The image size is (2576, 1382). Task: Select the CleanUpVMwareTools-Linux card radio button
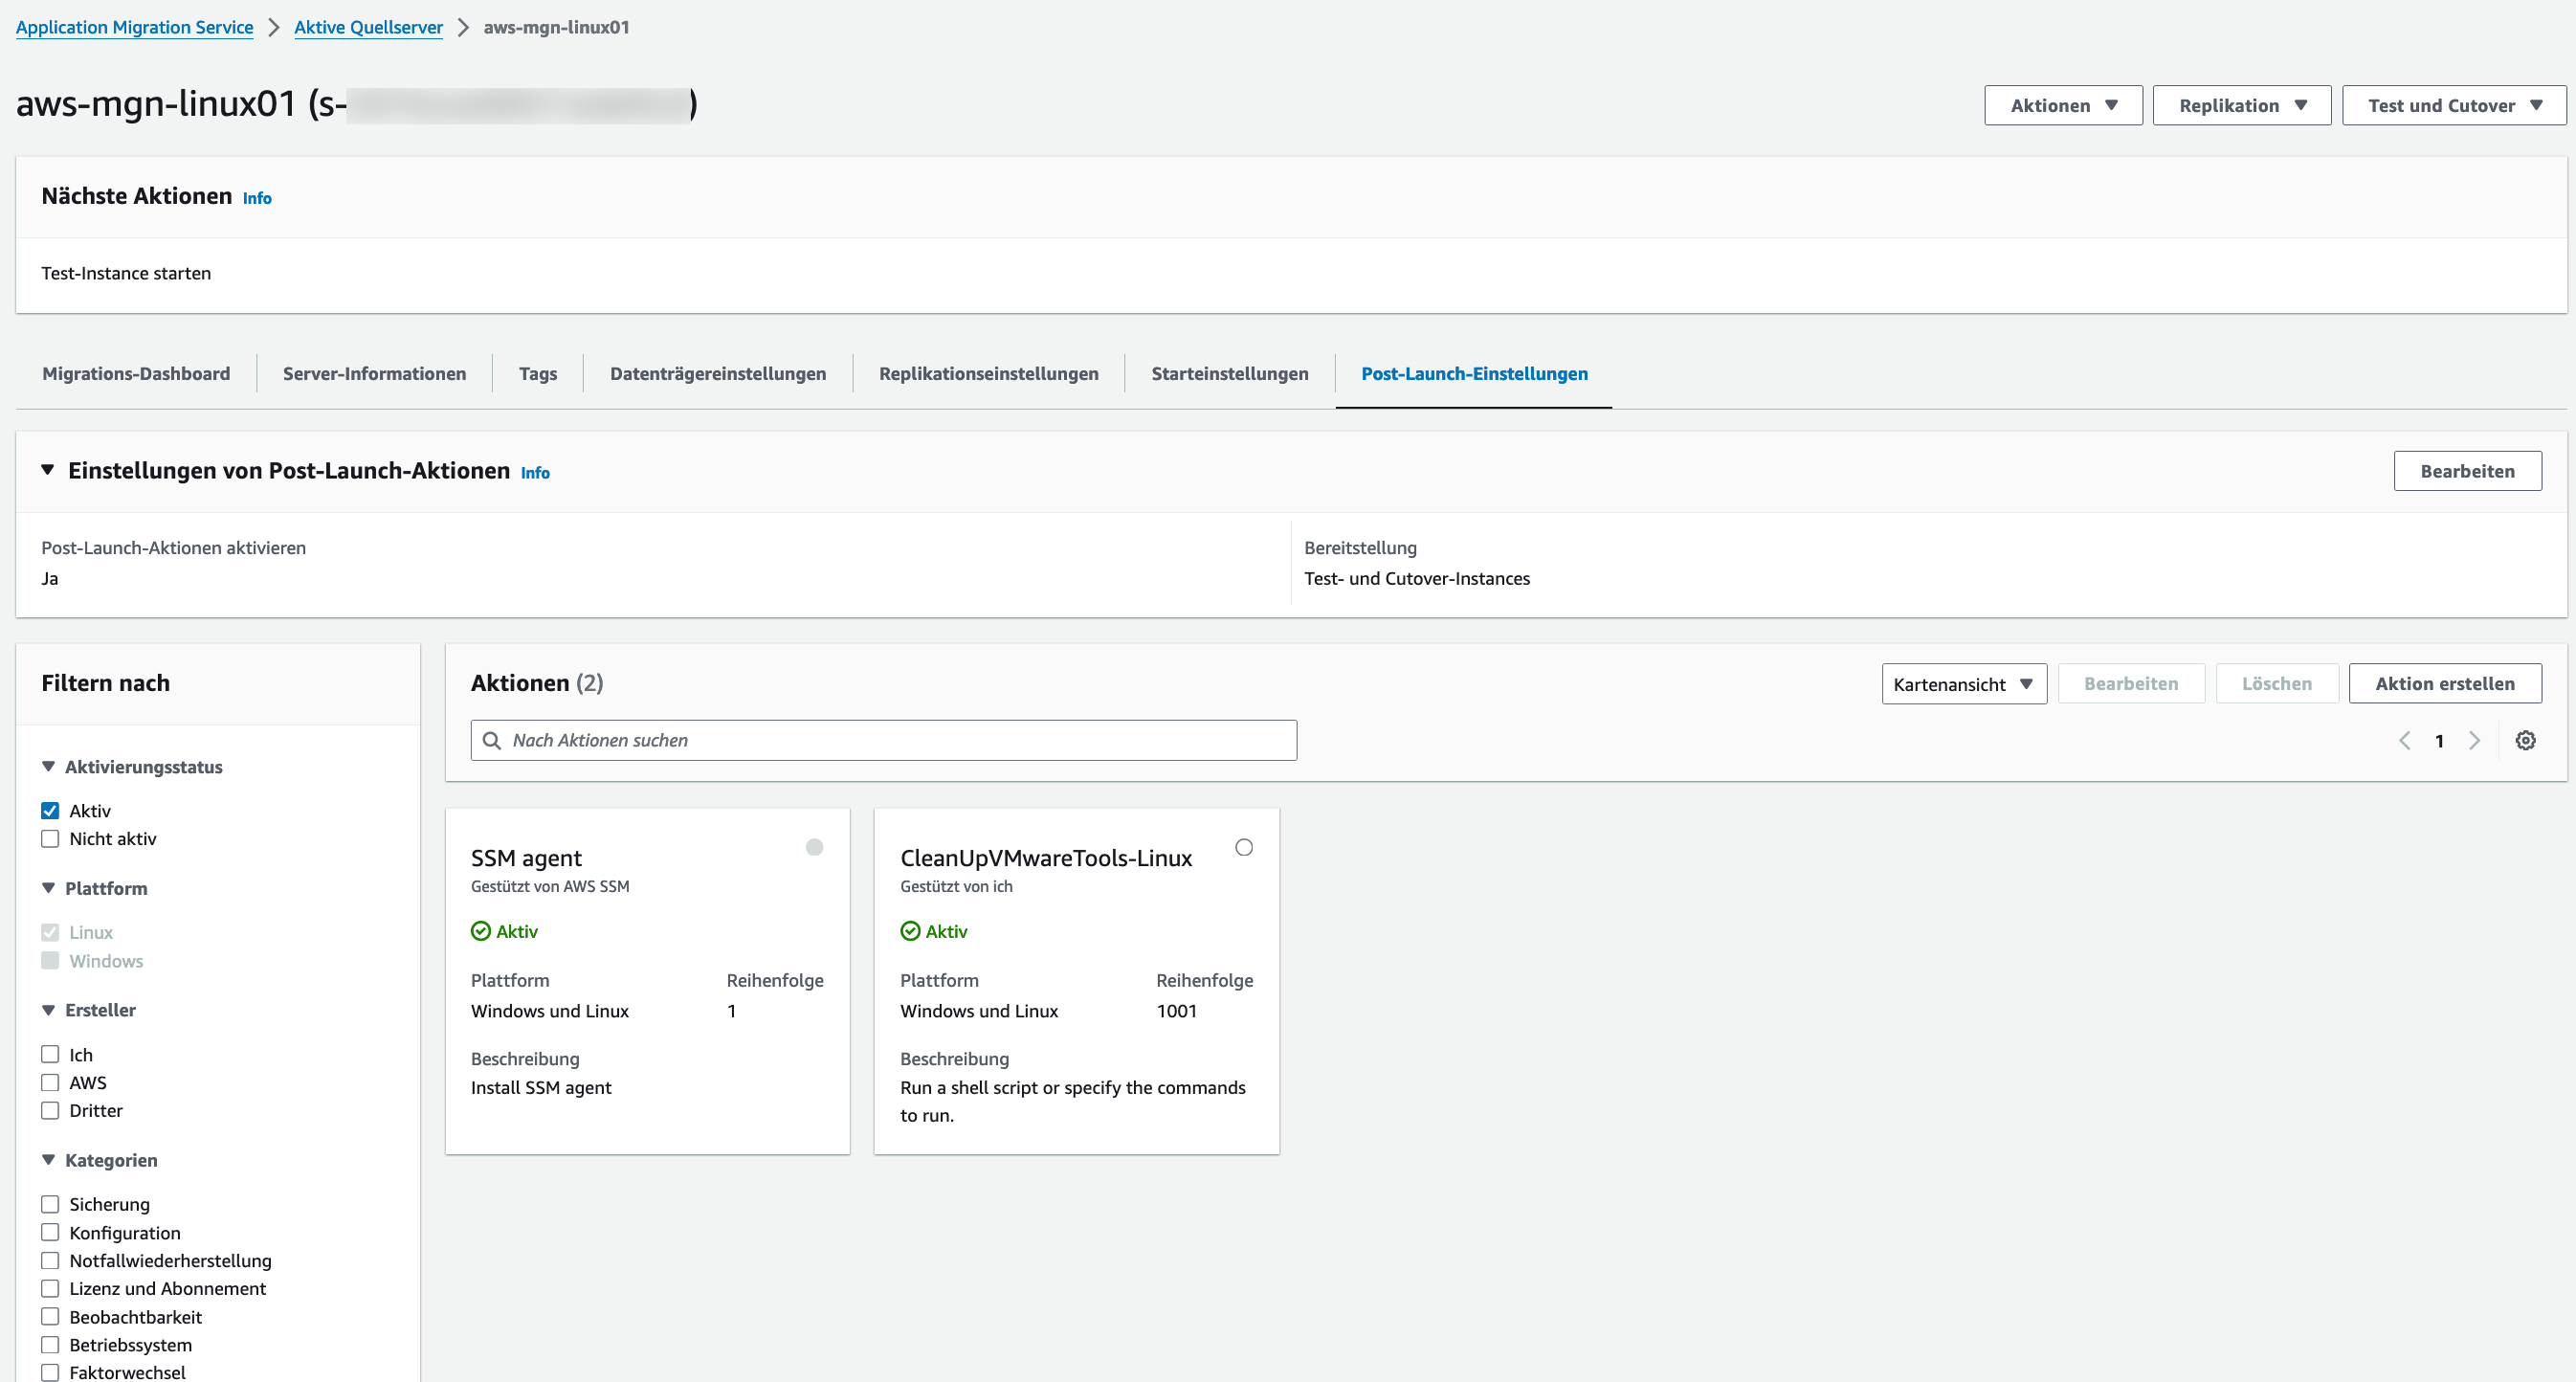[1243, 847]
